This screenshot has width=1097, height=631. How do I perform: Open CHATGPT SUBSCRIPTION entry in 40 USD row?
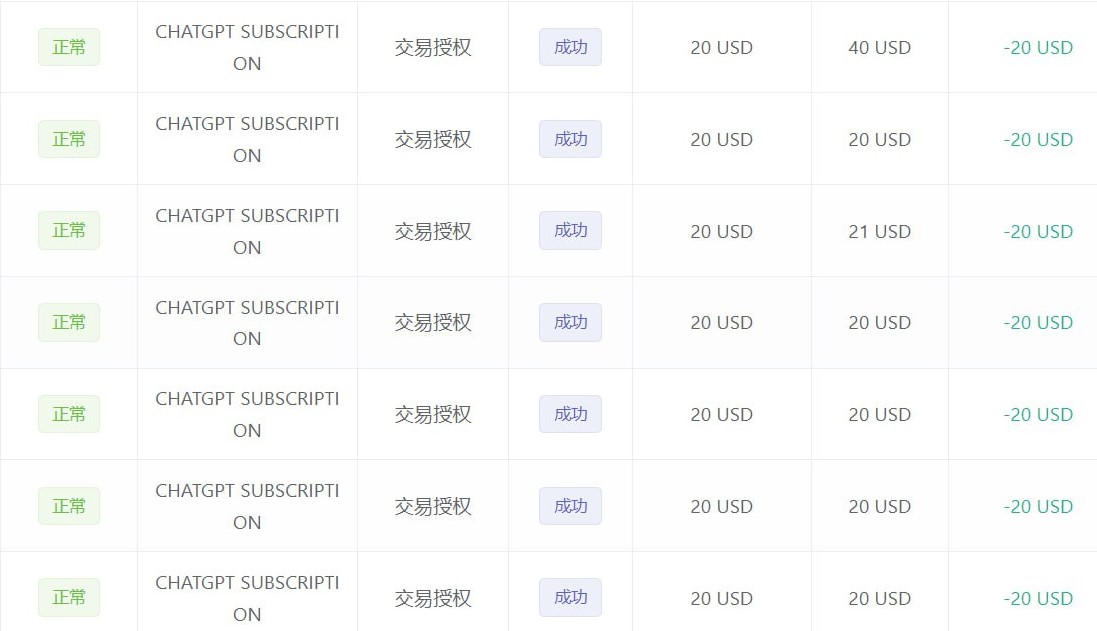pos(247,47)
